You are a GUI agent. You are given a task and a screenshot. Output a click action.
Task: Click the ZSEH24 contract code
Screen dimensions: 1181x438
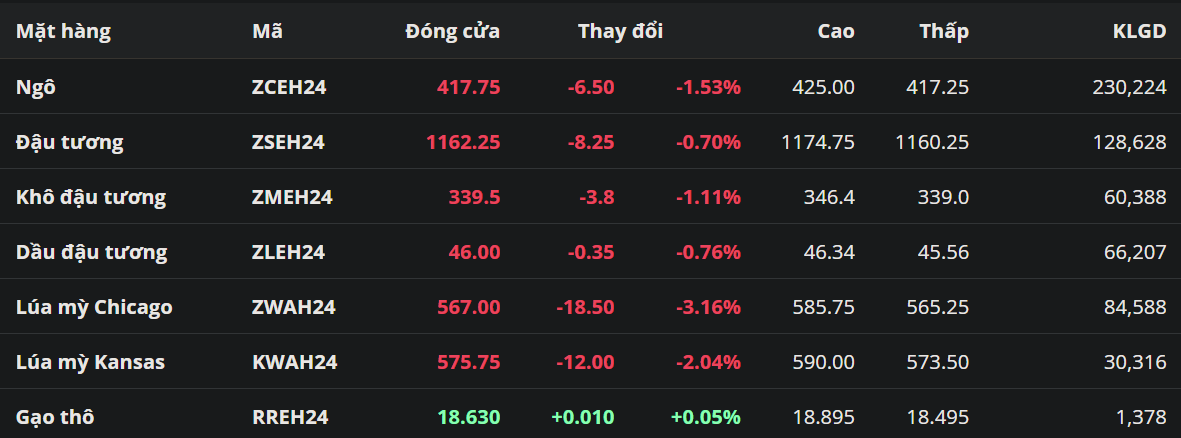tap(288, 142)
